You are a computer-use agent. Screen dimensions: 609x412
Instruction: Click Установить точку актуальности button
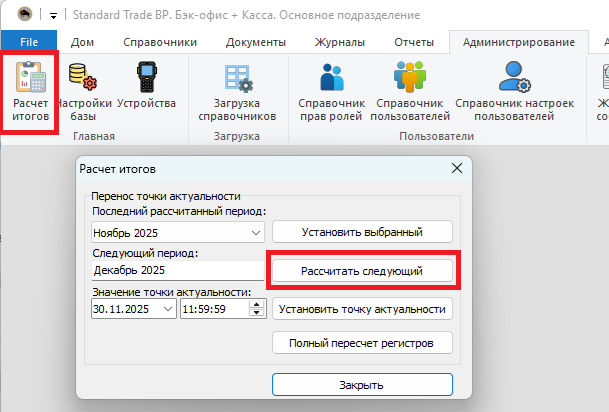tap(362, 309)
